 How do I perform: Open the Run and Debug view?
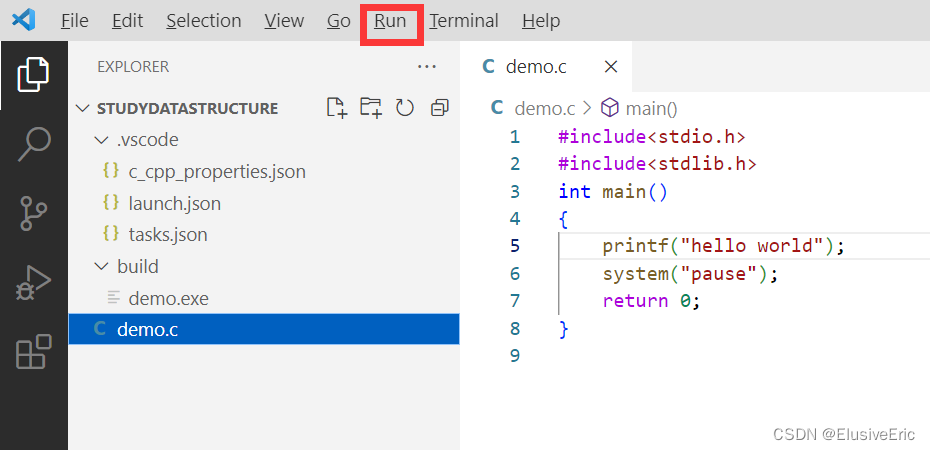pos(34,283)
